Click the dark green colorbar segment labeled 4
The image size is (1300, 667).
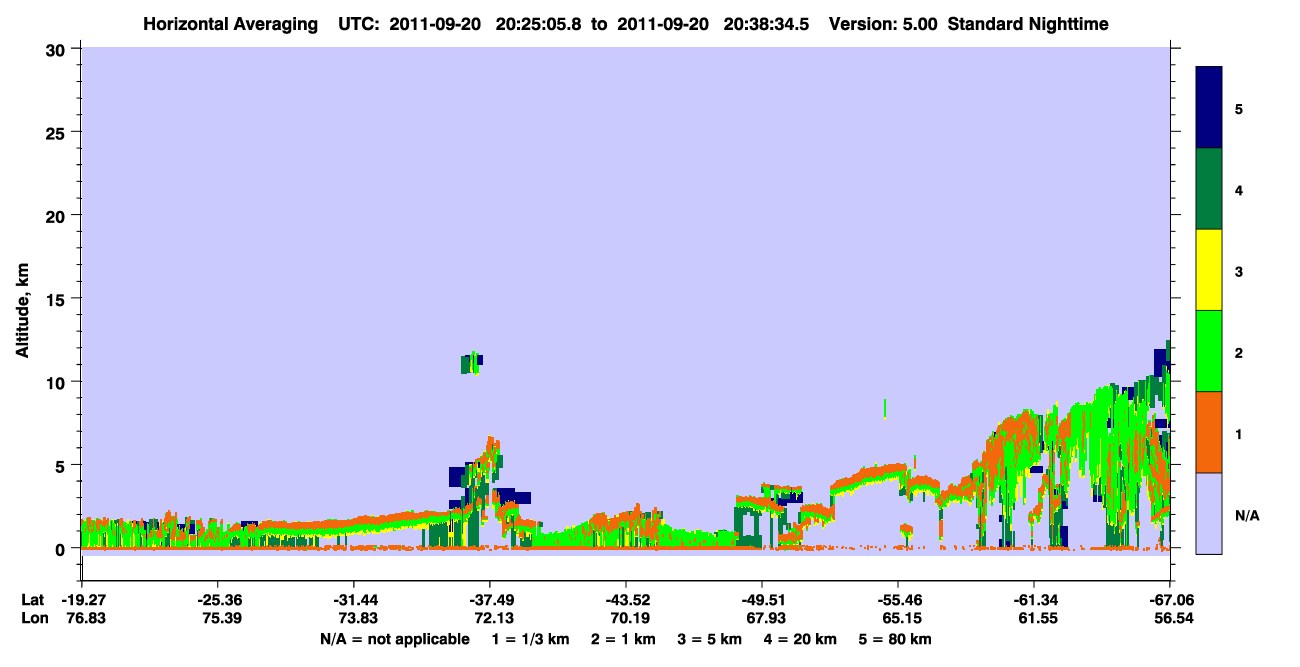[1209, 189]
